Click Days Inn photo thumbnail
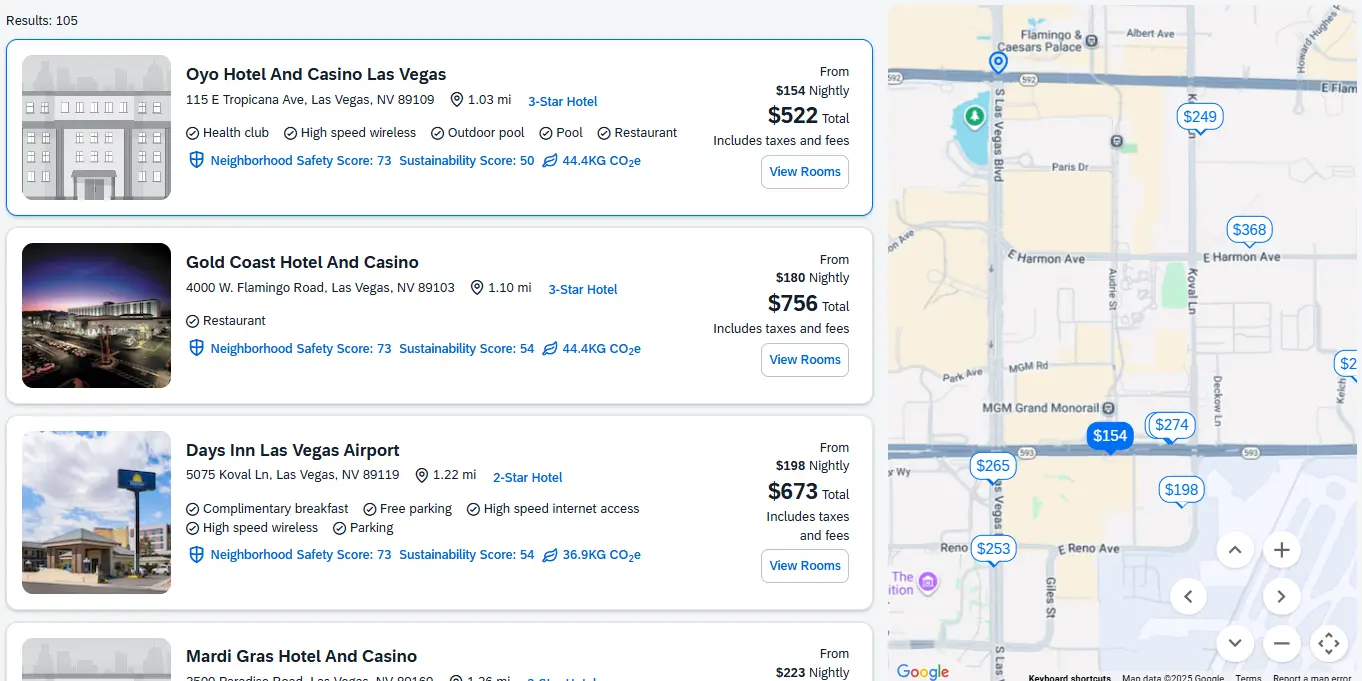The width and height of the screenshot is (1362, 681). tap(96, 512)
